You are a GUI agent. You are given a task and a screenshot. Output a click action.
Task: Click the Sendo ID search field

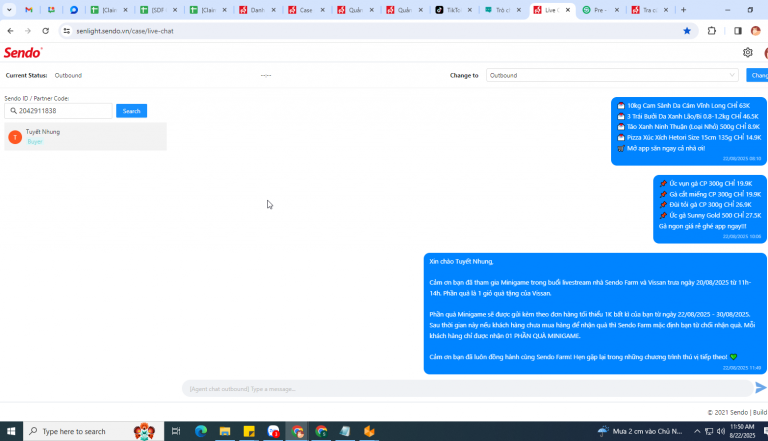pyautogui.click(x=59, y=111)
